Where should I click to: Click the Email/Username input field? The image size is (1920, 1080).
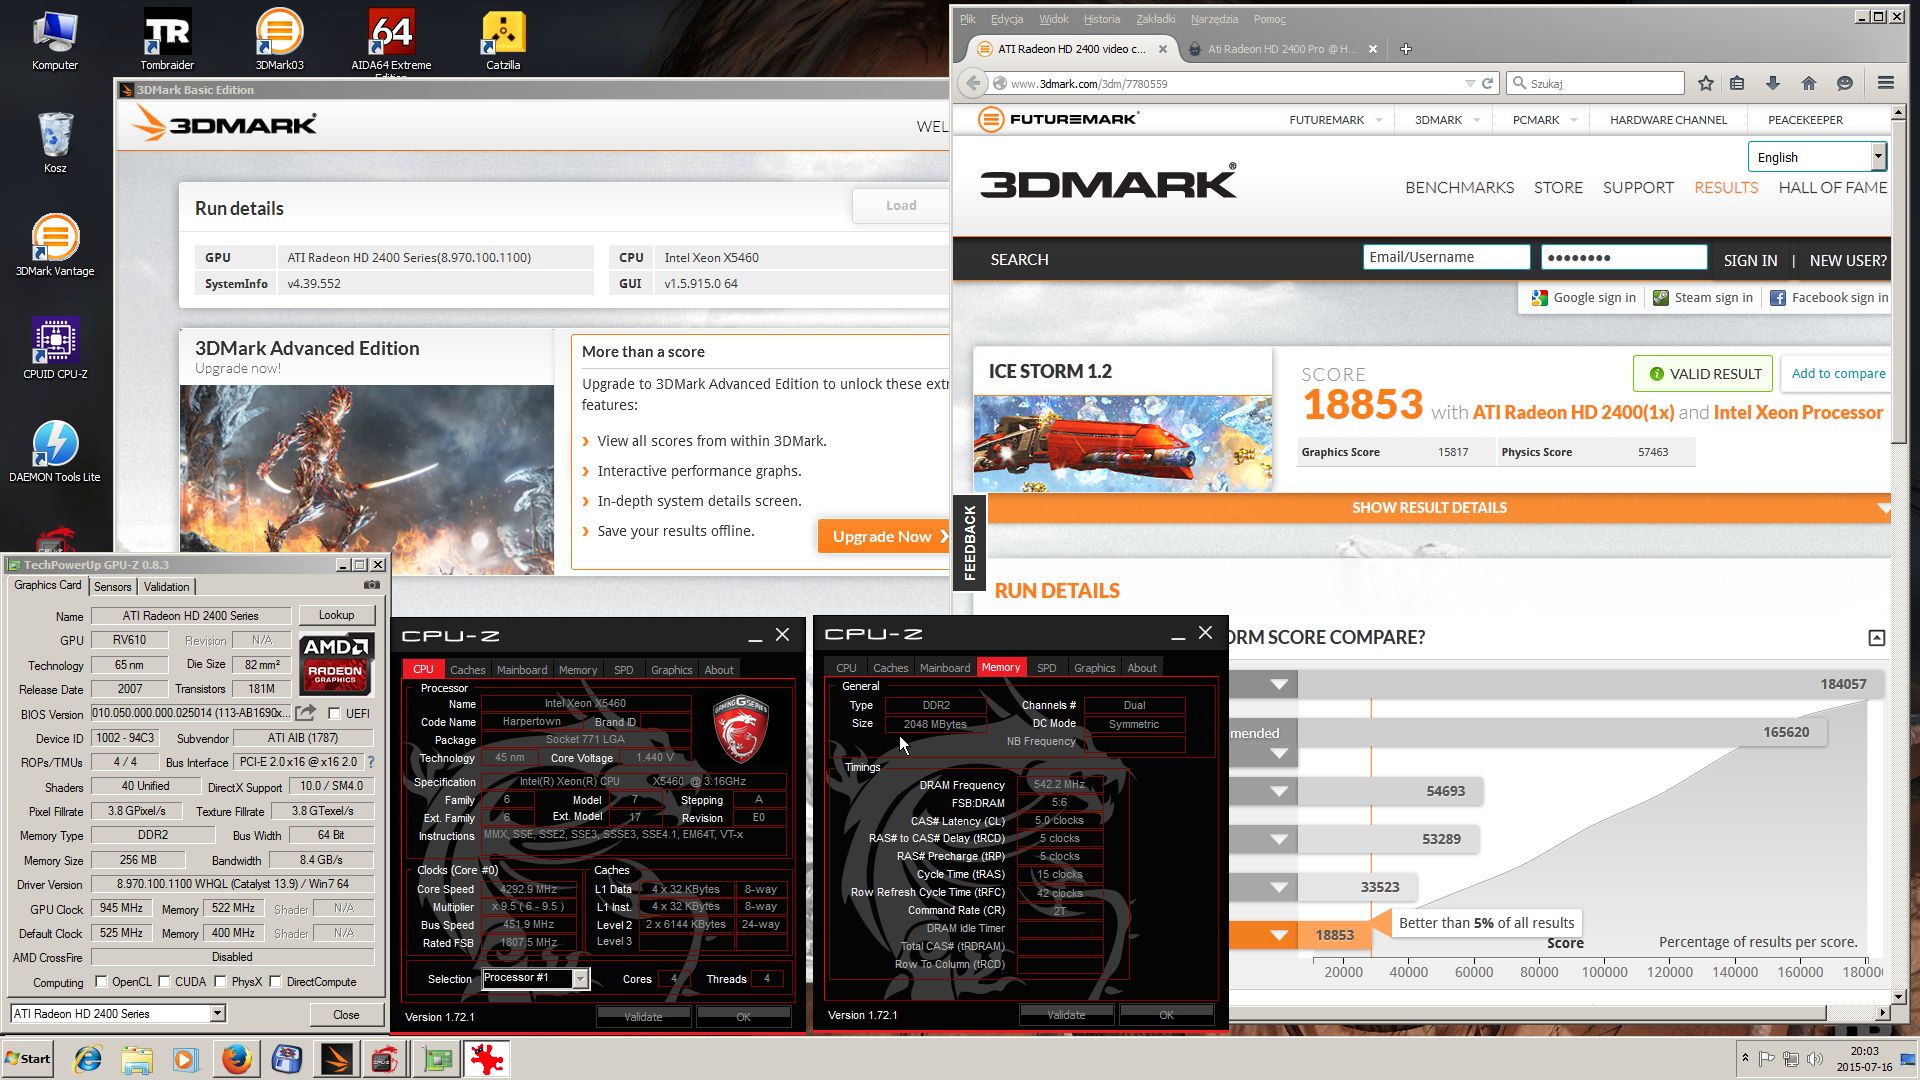click(1446, 257)
